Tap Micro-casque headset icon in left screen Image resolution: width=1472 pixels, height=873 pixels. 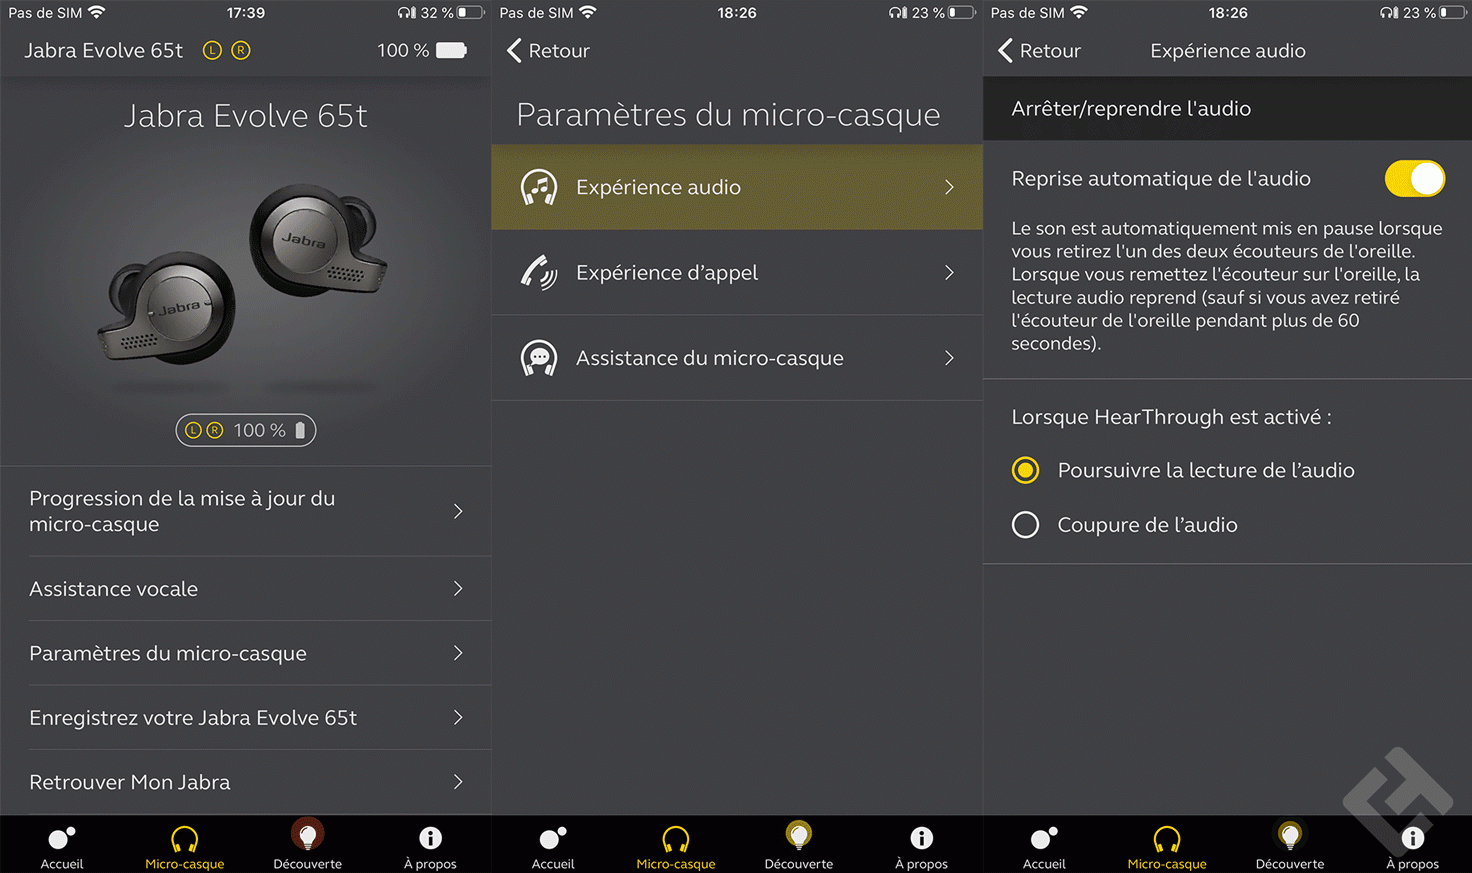pyautogui.click(x=184, y=838)
